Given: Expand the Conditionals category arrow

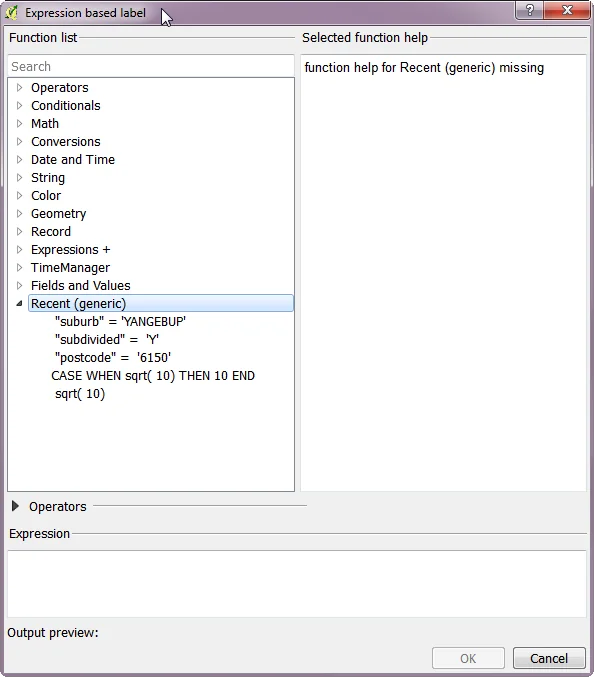Looking at the screenshot, I should [x=19, y=106].
